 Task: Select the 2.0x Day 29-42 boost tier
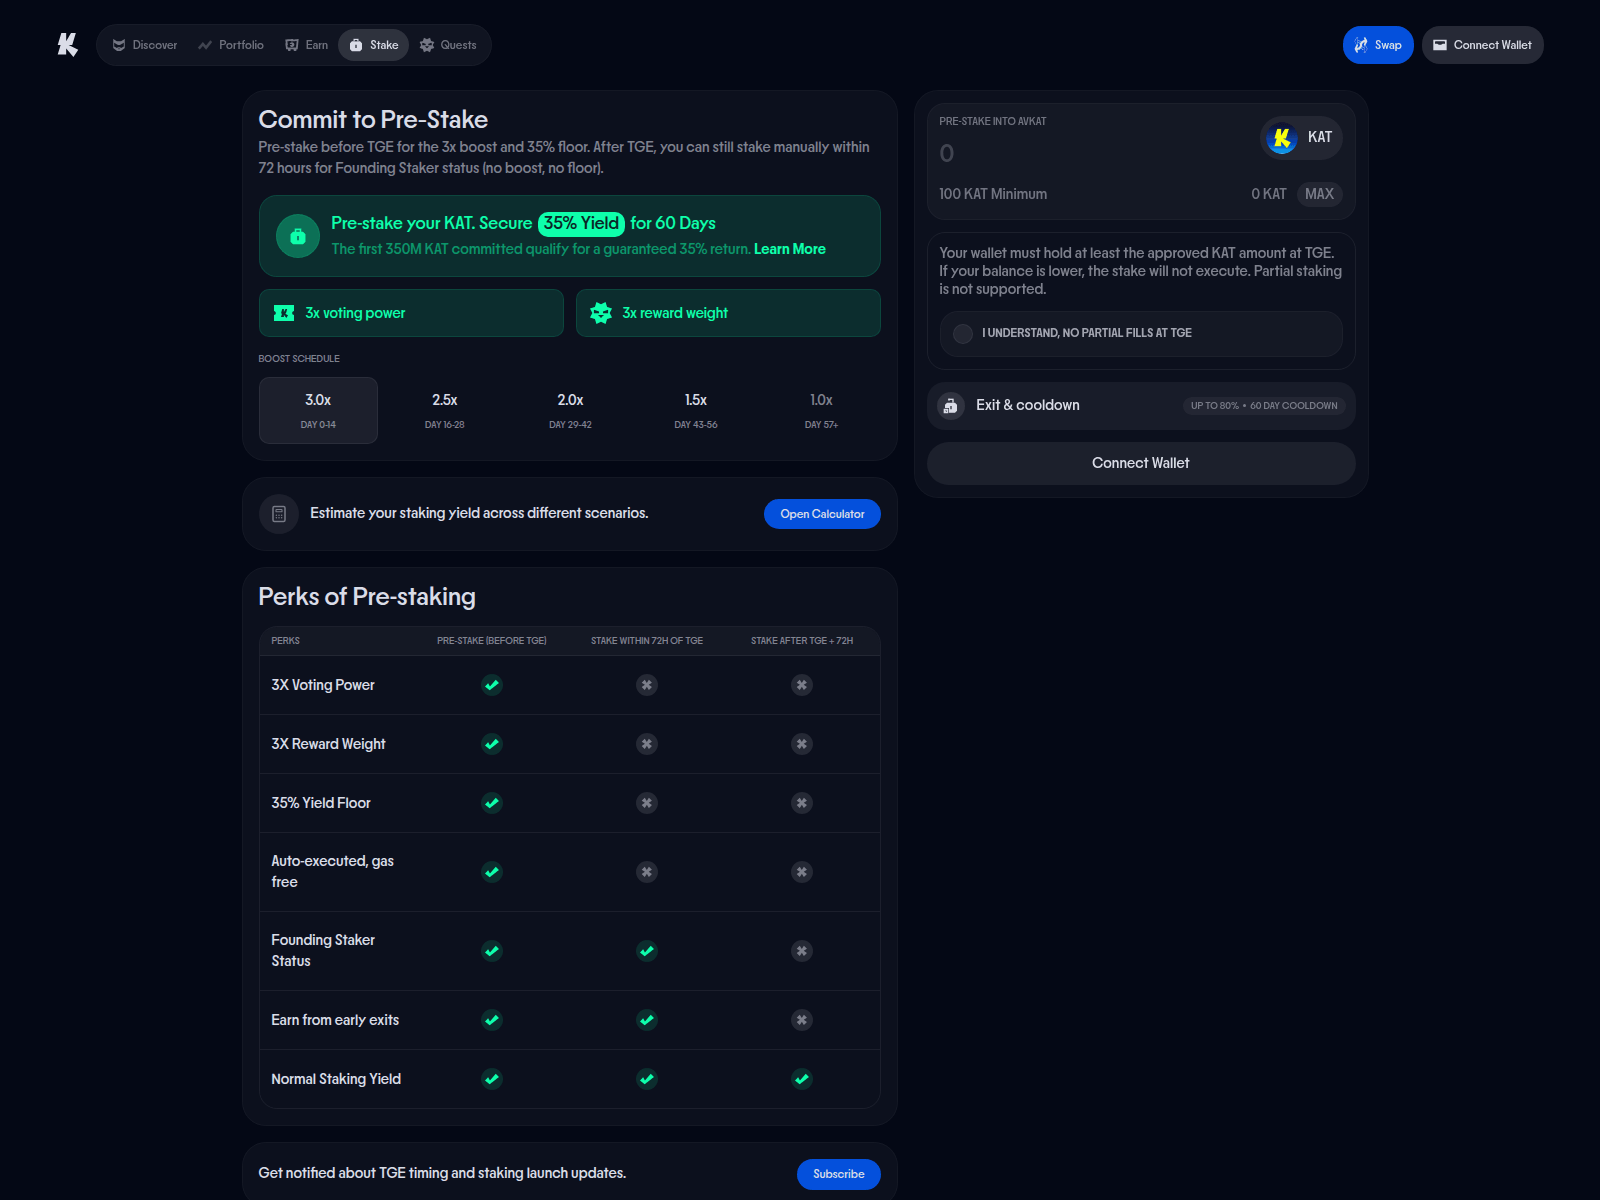pyautogui.click(x=570, y=410)
